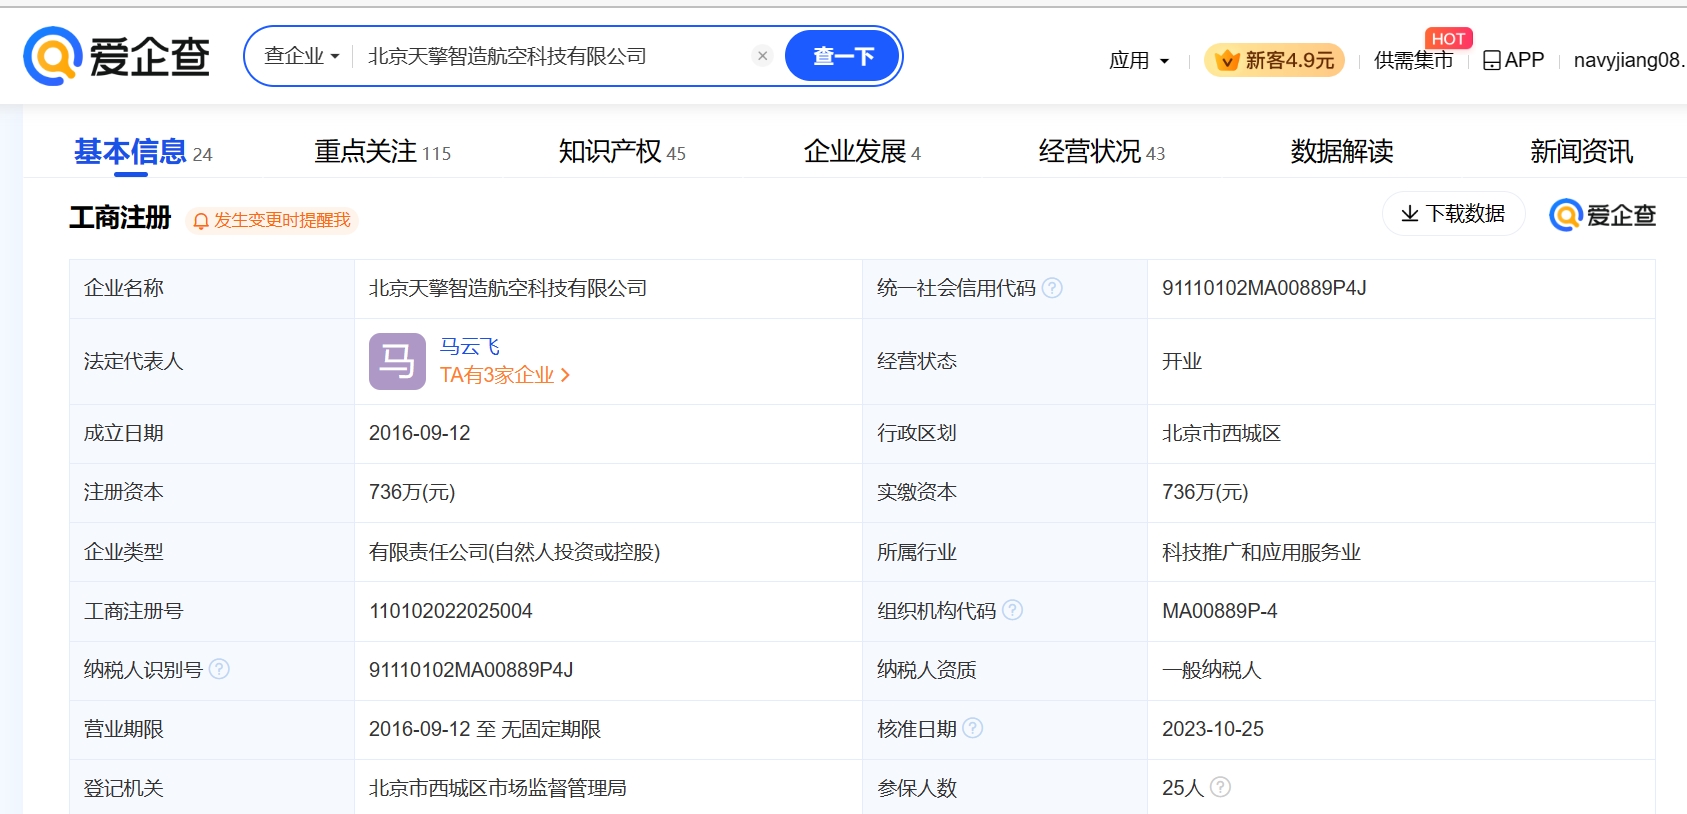The width and height of the screenshot is (1687, 814).
Task: Select the 2016-09-12 至 无固定期限 value
Action: point(485,729)
